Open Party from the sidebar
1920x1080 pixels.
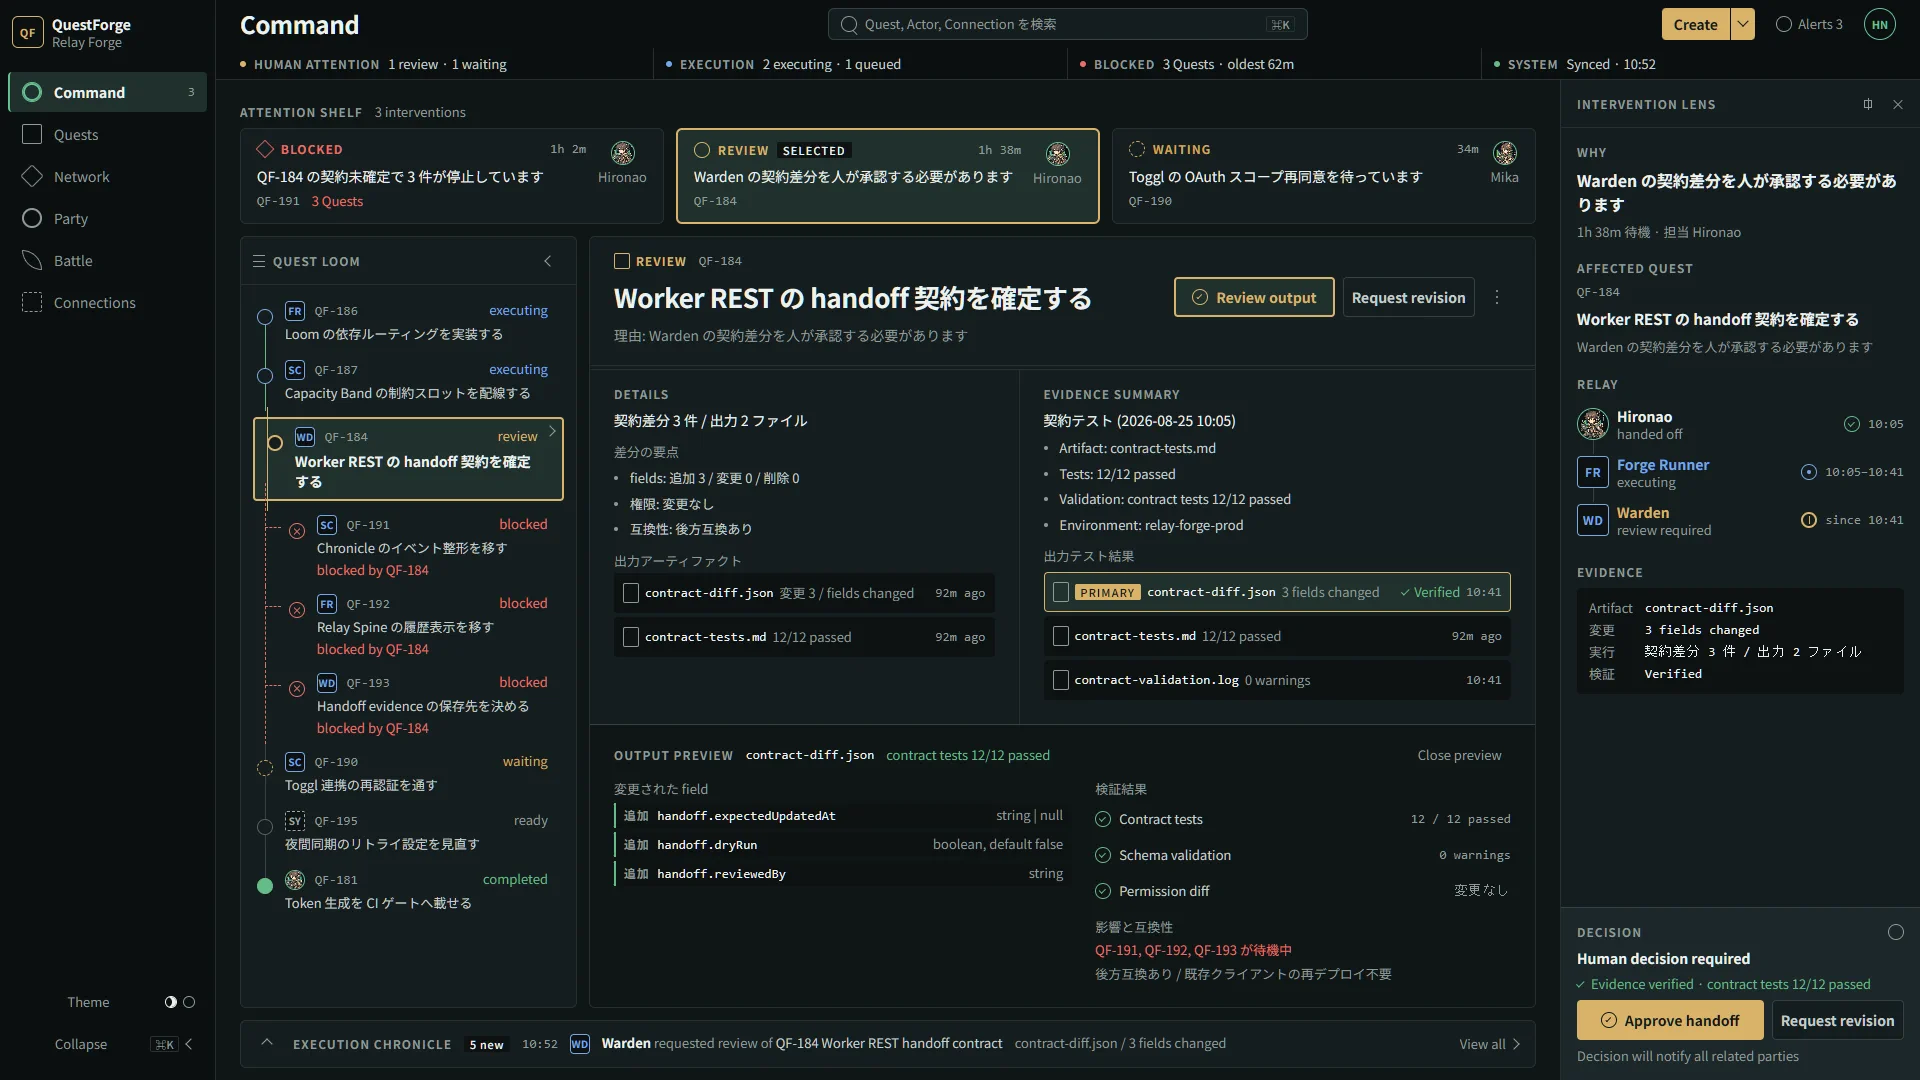(107, 218)
